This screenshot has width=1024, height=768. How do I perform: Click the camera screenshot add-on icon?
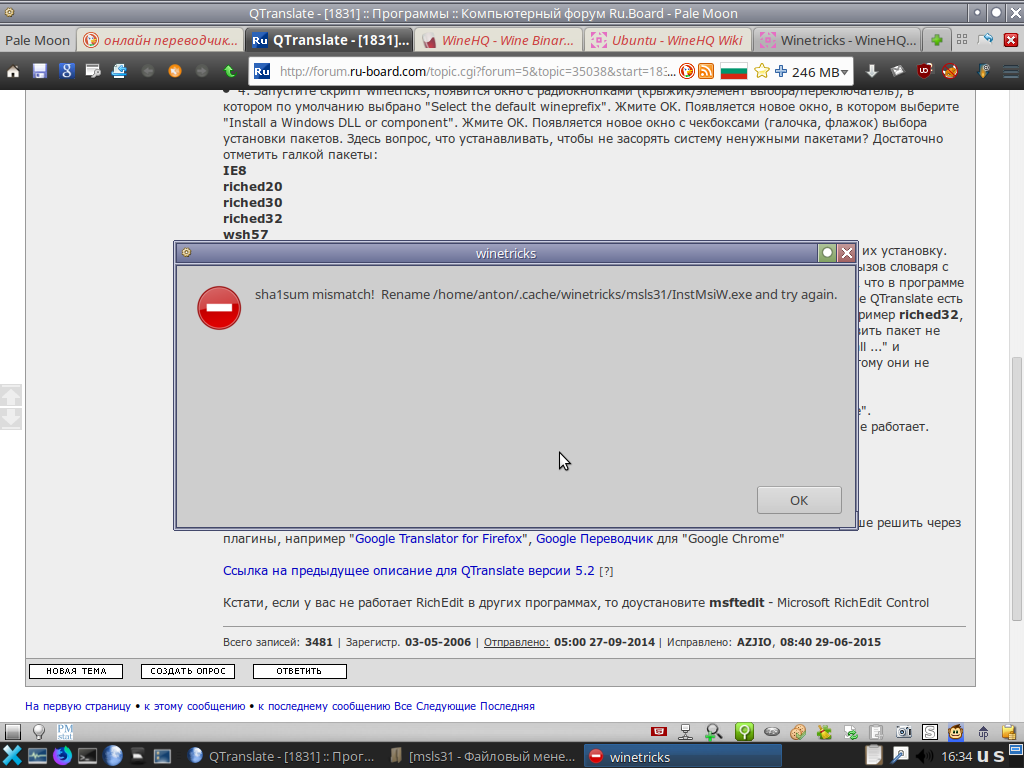coord(903,732)
